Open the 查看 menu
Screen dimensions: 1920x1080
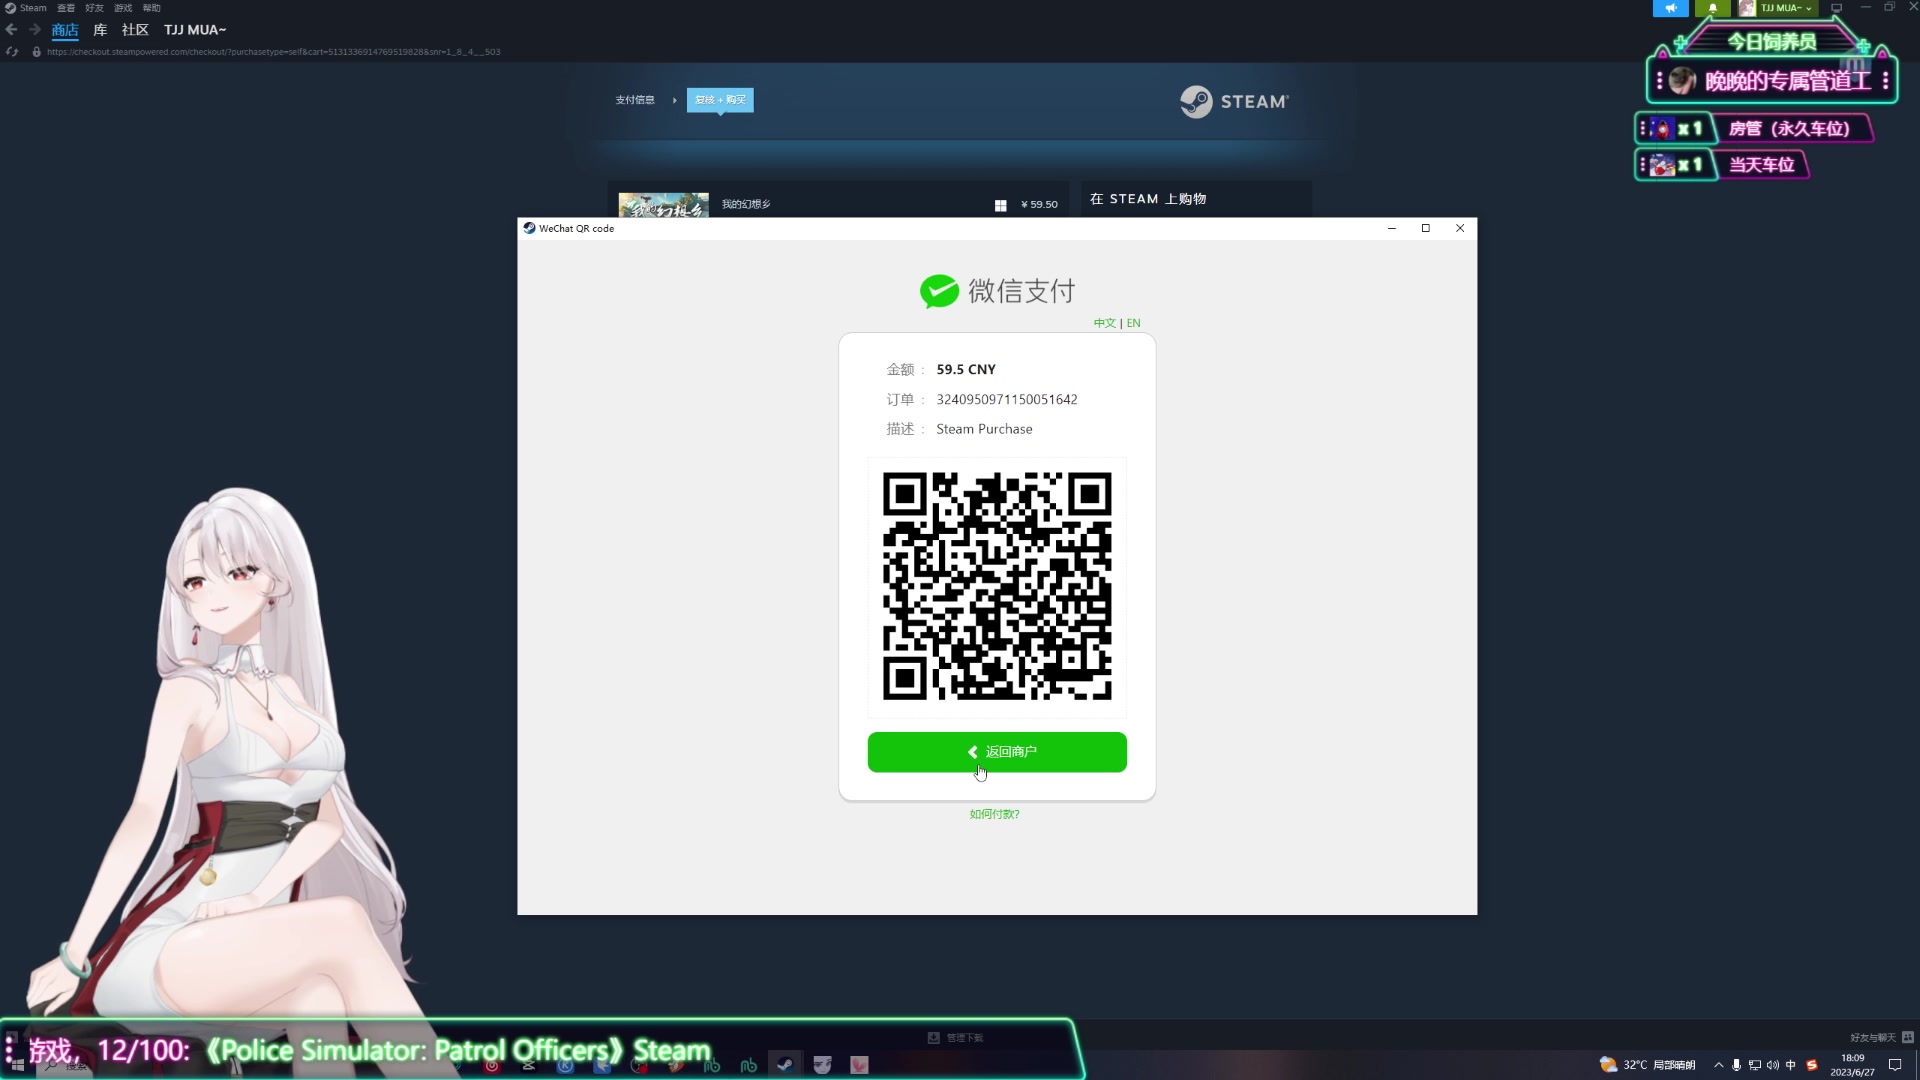coord(66,8)
